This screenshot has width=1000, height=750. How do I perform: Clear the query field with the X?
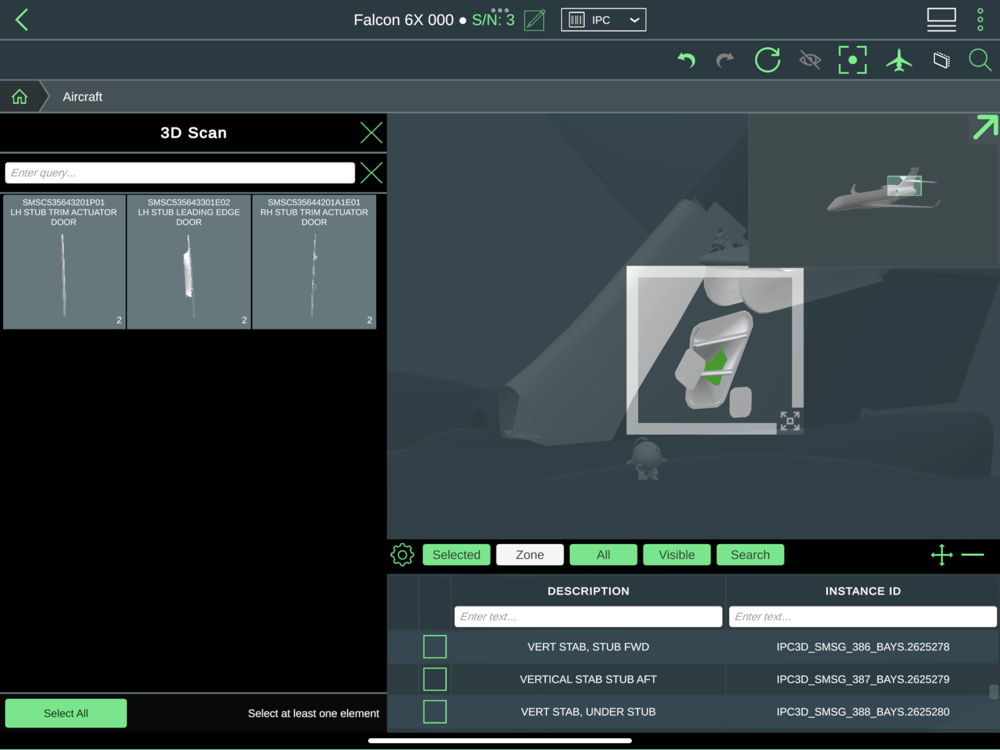(371, 173)
